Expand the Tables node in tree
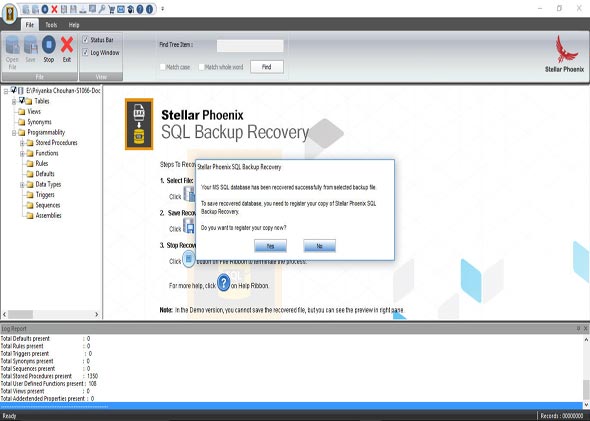 coord(14,102)
